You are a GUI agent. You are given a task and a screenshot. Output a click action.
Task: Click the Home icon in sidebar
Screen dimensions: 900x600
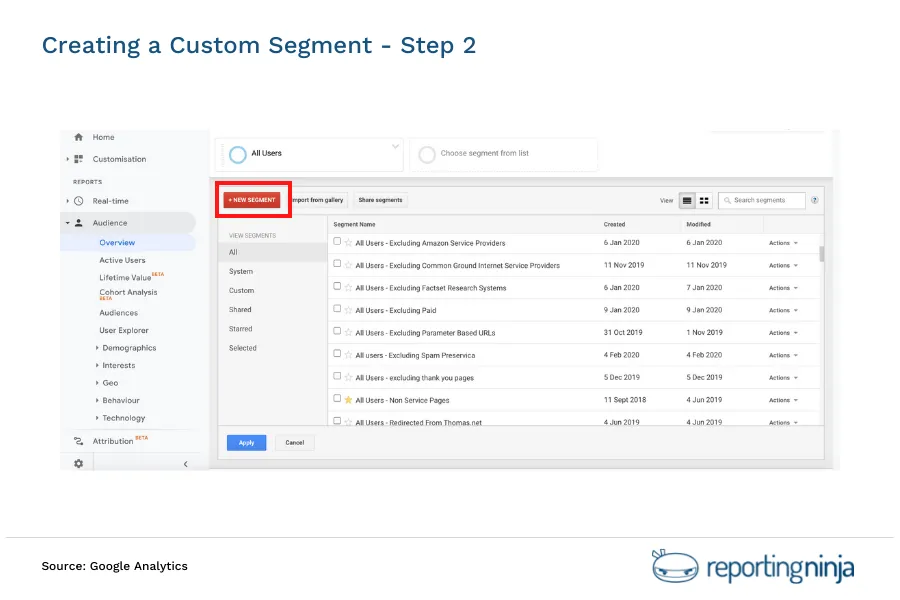pyautogui.click(x=78, y=135)
